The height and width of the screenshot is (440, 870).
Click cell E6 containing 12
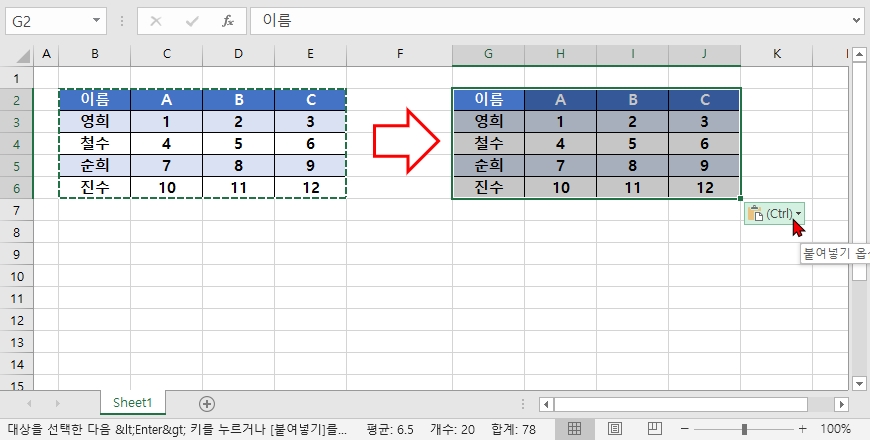[x=310, y=188]
